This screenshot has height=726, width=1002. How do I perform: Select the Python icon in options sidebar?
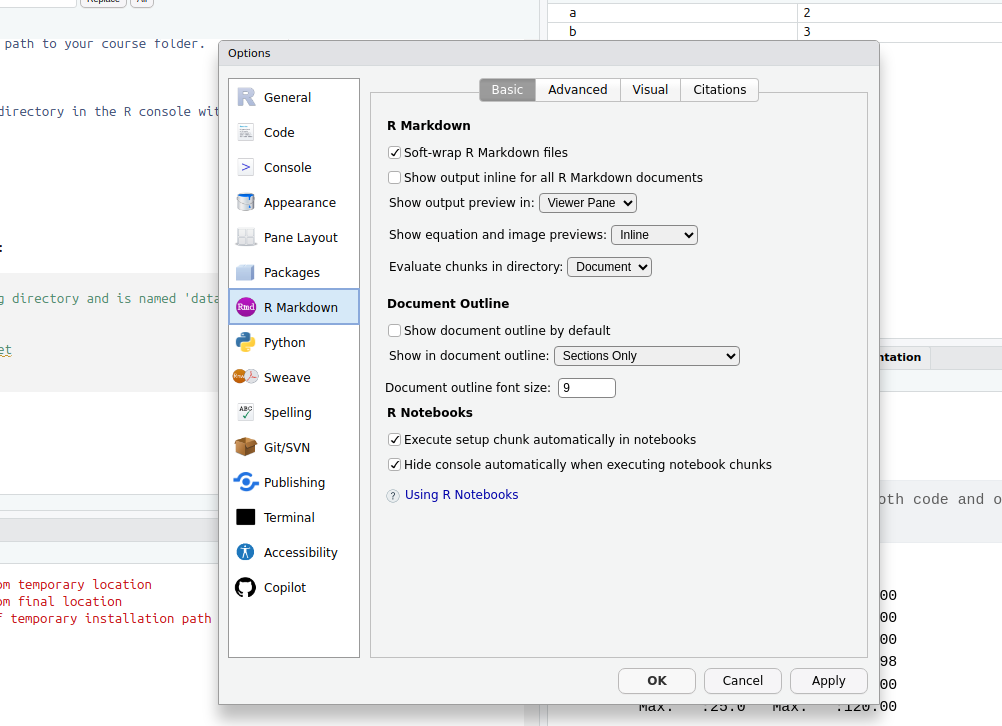click(x=246, y=342)
